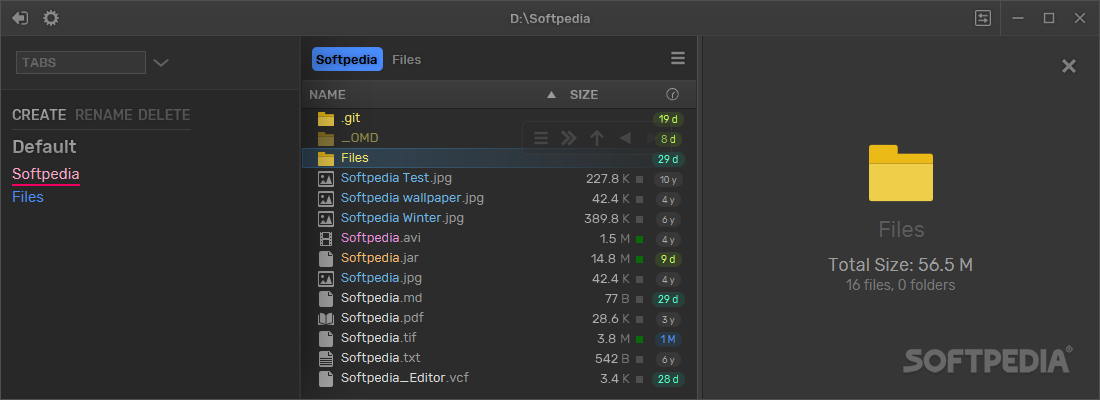The height and width of the screenshot is (400, 1100).
Task: Click the Total Size: 56.5 M text
Action: pyautogui.click(x=901, y=265)
